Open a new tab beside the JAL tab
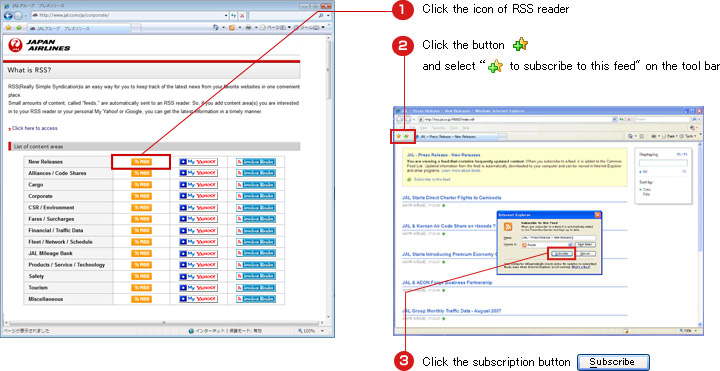The width and height of the screenshot is (720, 371). 135,28
